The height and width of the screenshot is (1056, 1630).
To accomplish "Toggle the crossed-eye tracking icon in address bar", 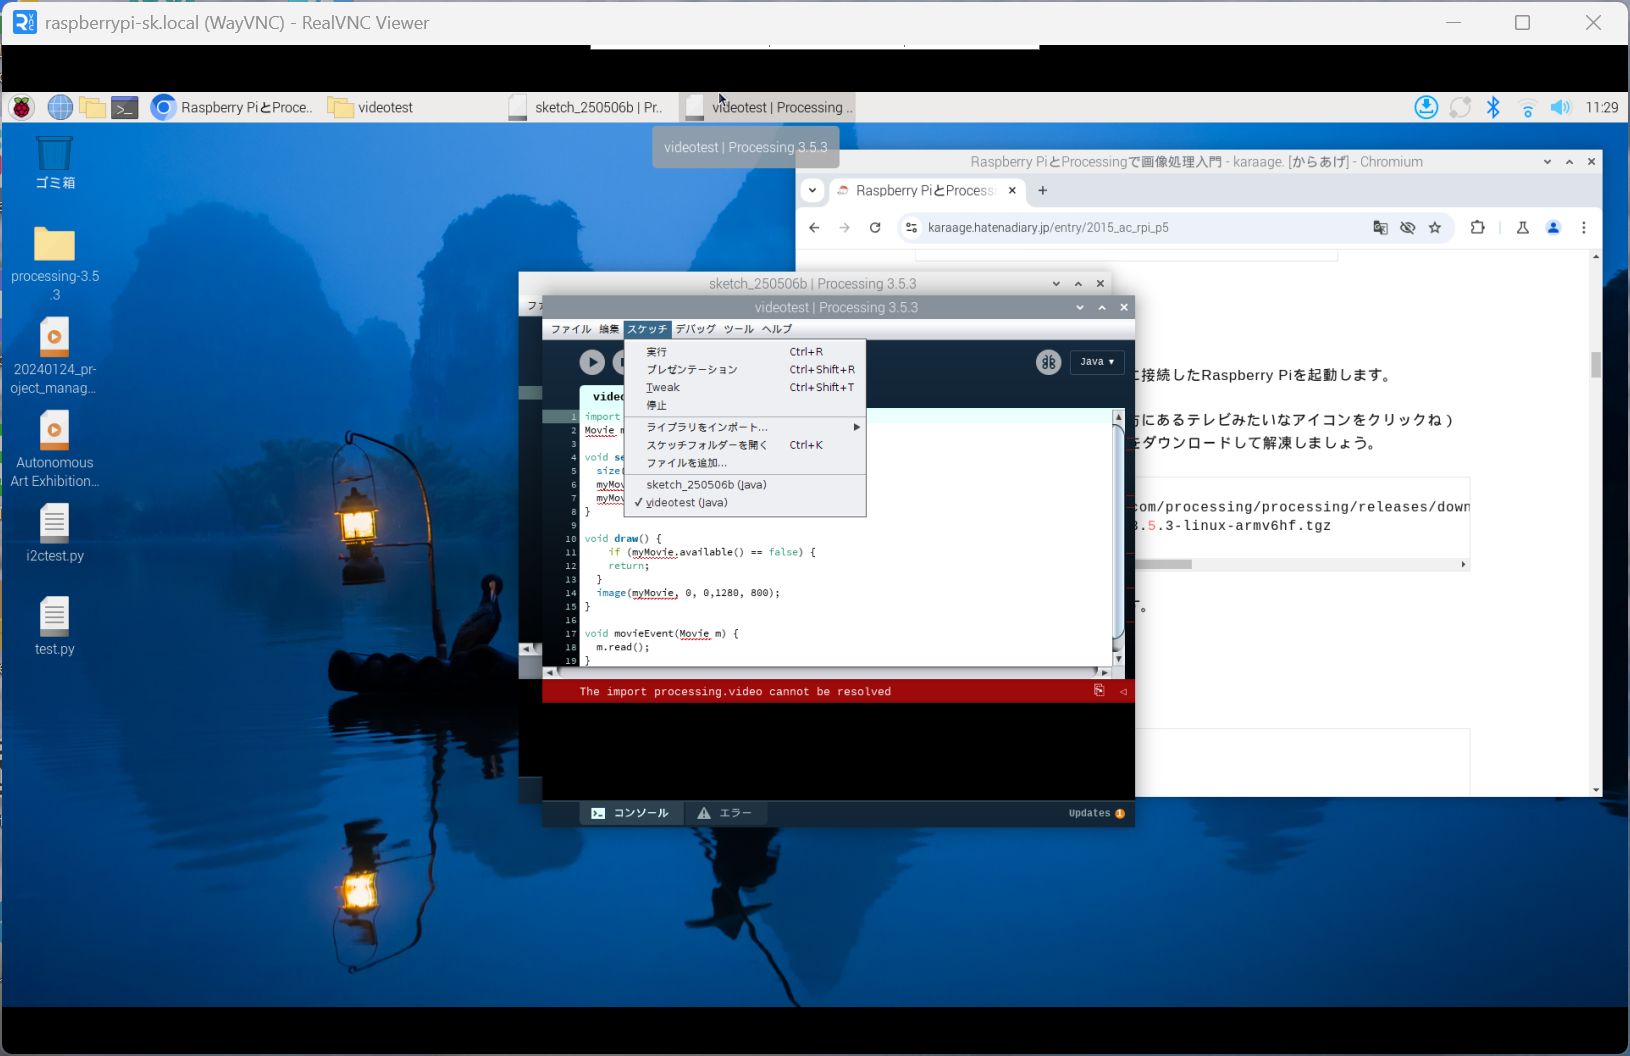I will pyautogui.click(x=1408, y=228).
